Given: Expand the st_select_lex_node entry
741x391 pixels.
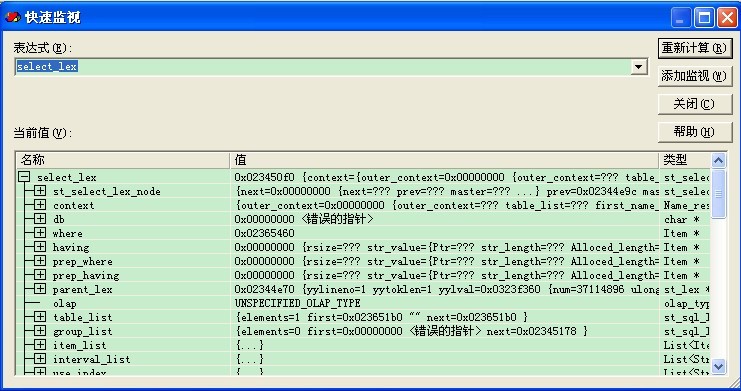Looking at the screenshot, I should tap(40, 191).
